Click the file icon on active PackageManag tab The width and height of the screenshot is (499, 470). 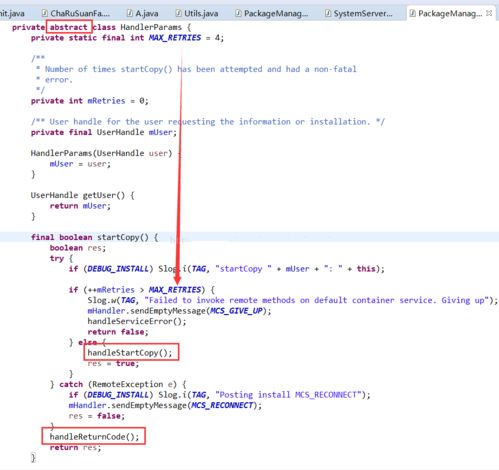[x=412, y=13]
